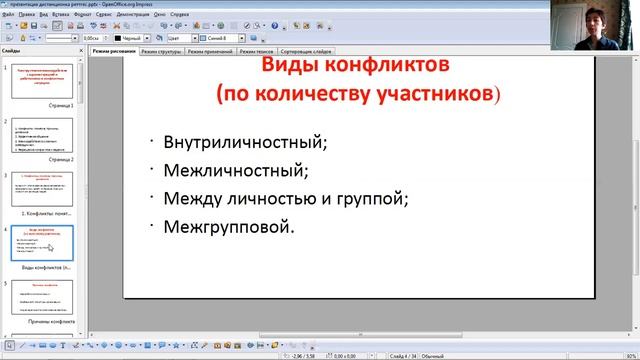This screenshot has height=360, width=640.
Task: Select the Line with arrow tool
Action: (x=32, y=345)
